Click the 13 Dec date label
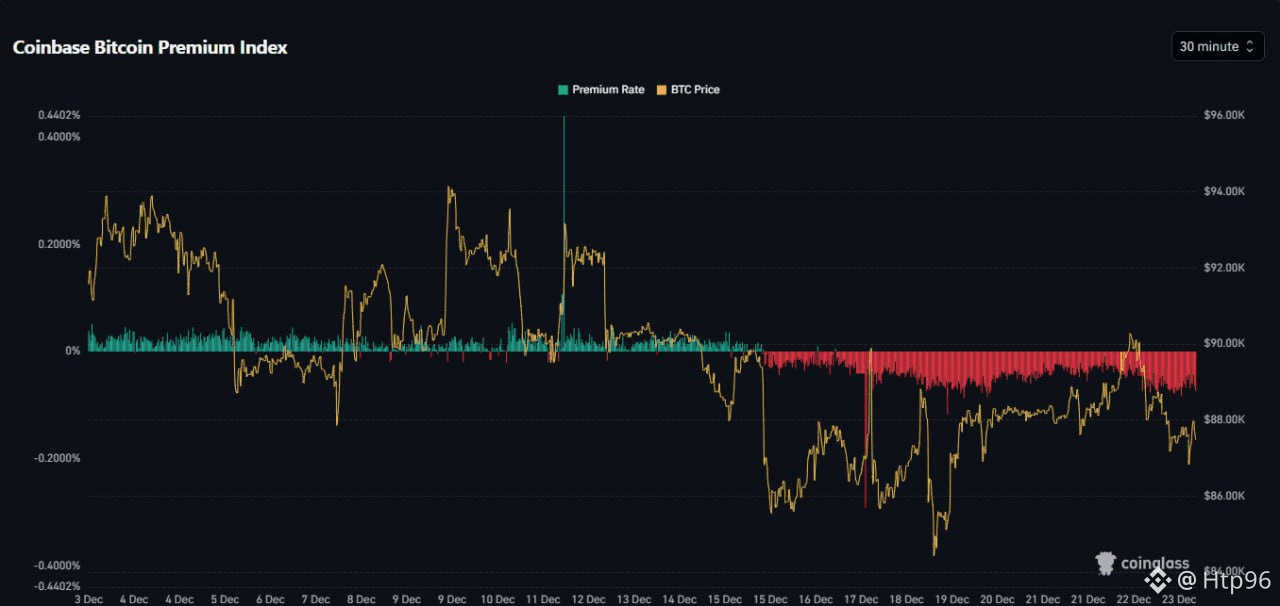Screen dimensions: 1280x606 634,600
